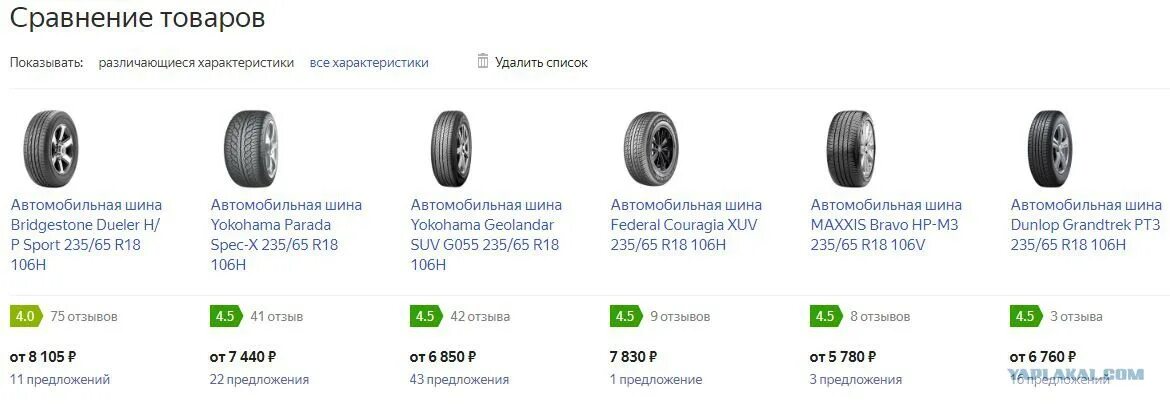1170x404 pixels.
Task: View 22 предложения for Yokohama Parada
Action: pyautogui.click(x=259, y=379)
